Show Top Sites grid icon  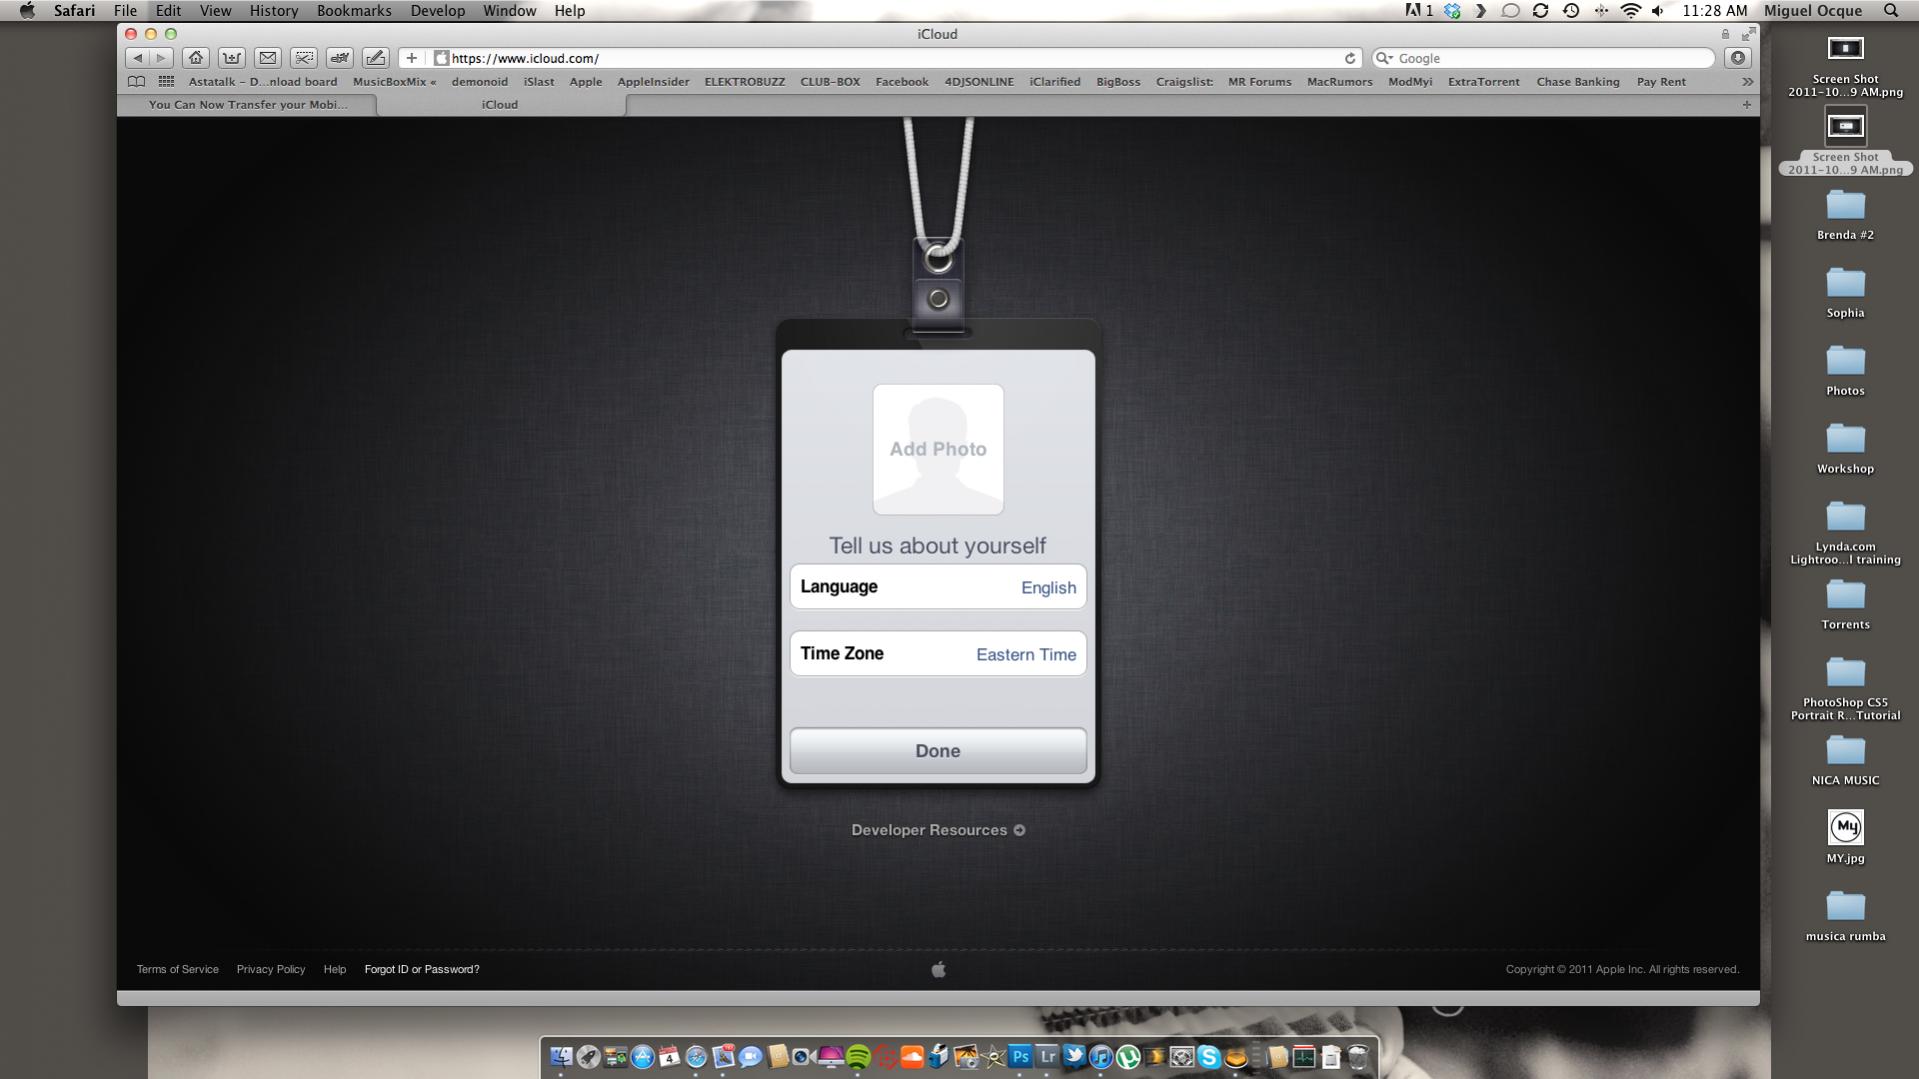(x=166, y=82)
